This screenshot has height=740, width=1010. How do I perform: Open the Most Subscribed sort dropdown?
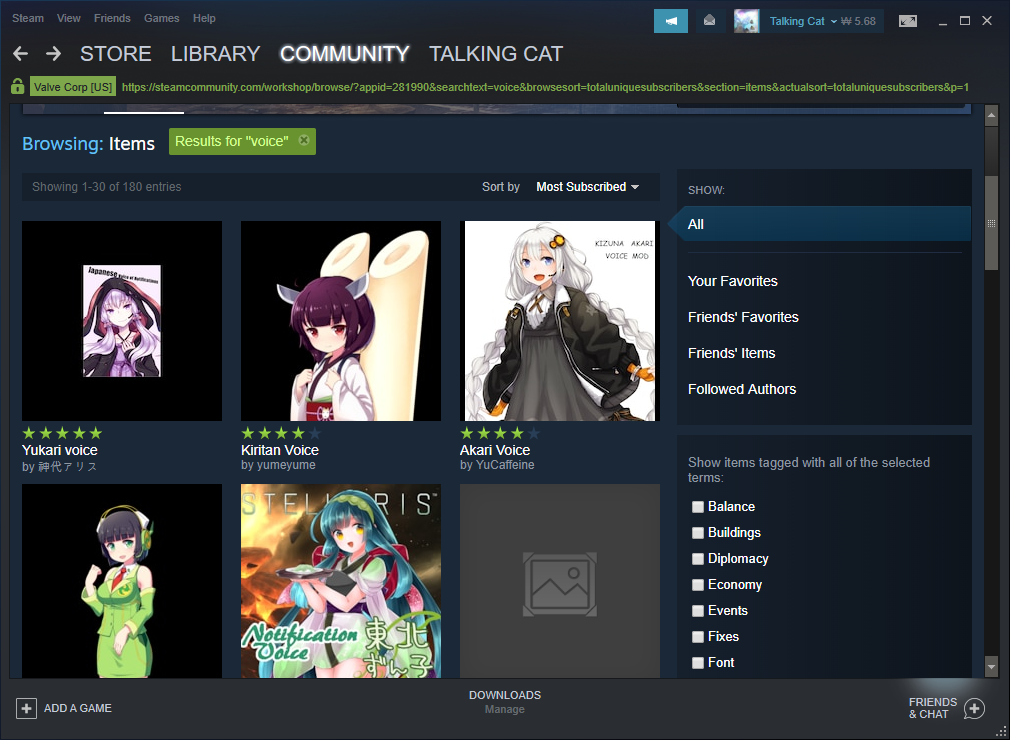tap(587, 187)
